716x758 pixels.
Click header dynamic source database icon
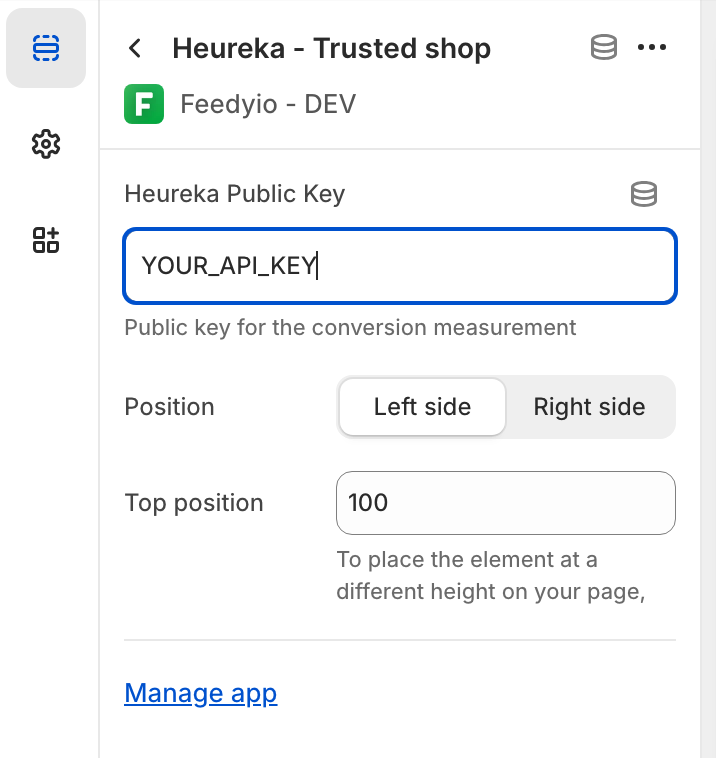pyautogui.click(x=603, y=48)
